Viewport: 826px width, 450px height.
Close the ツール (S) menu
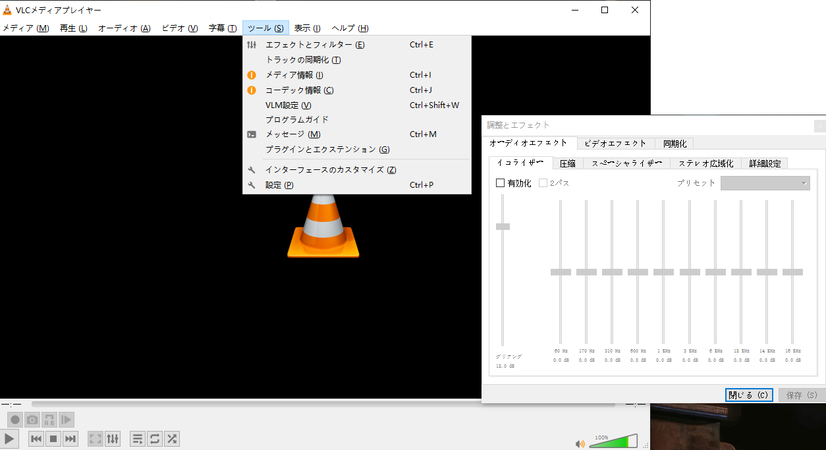(266, 28)
